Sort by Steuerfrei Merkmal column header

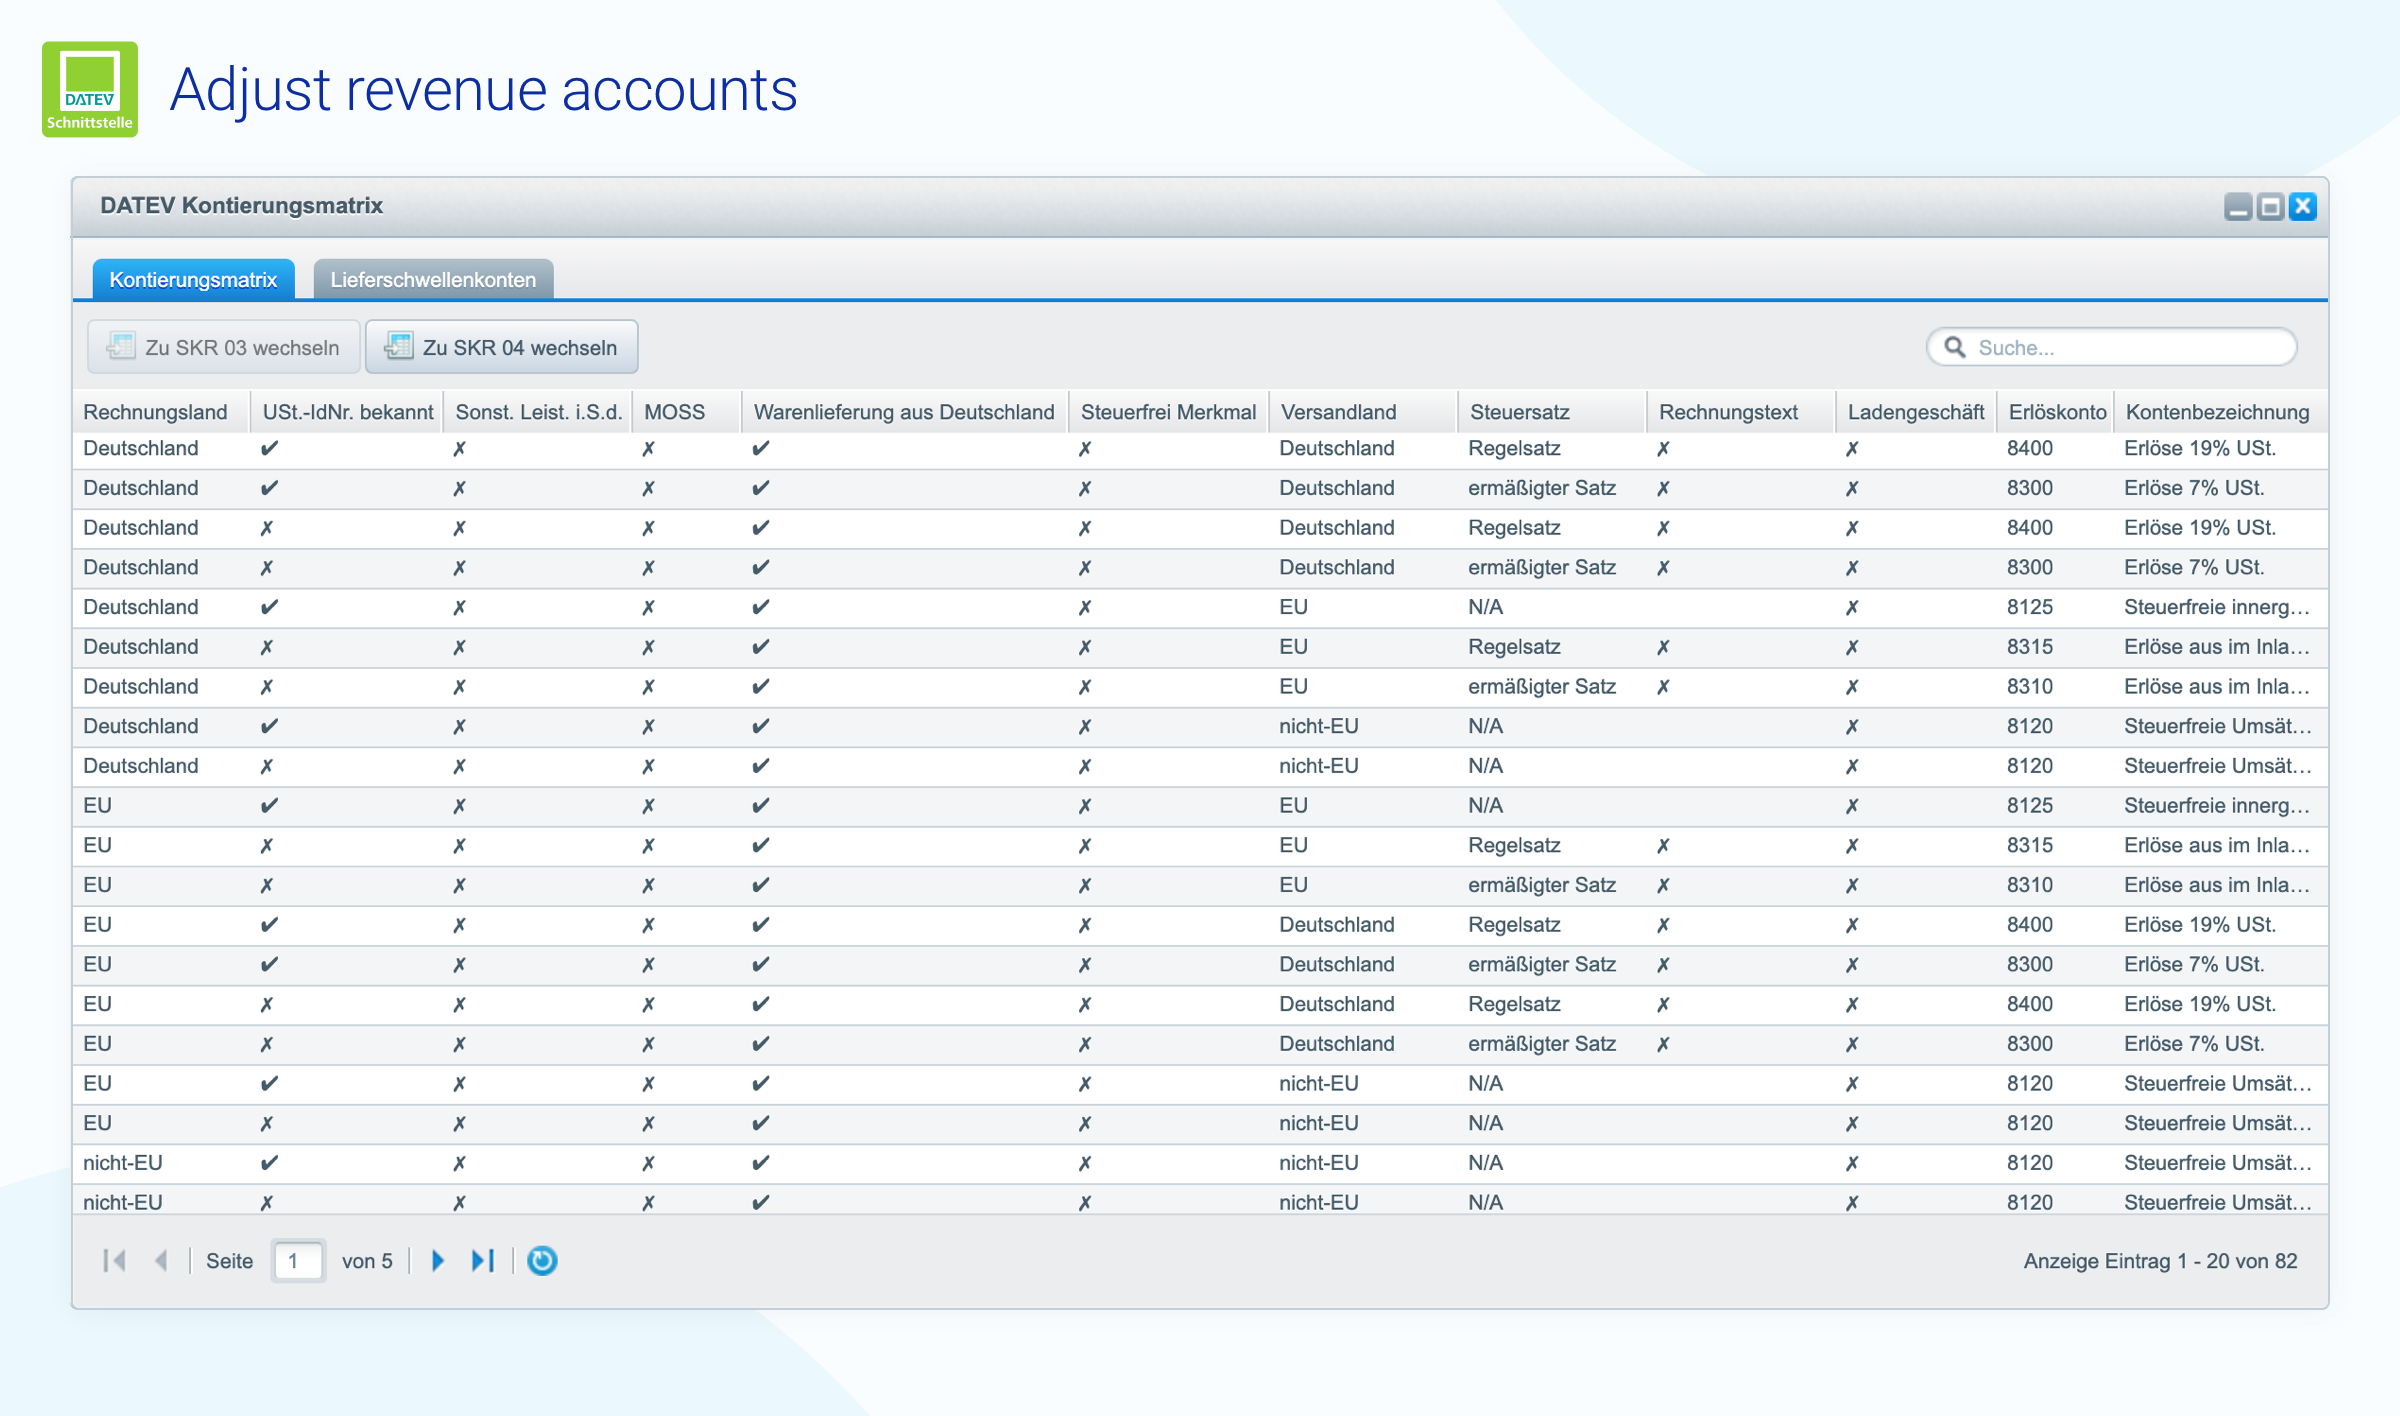tap(1168, 412)
